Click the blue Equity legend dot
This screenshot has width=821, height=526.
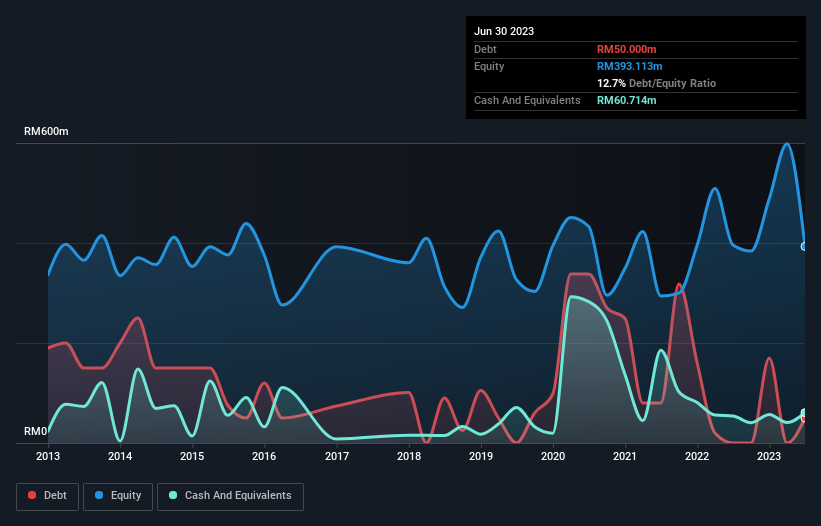click(99, 495)
